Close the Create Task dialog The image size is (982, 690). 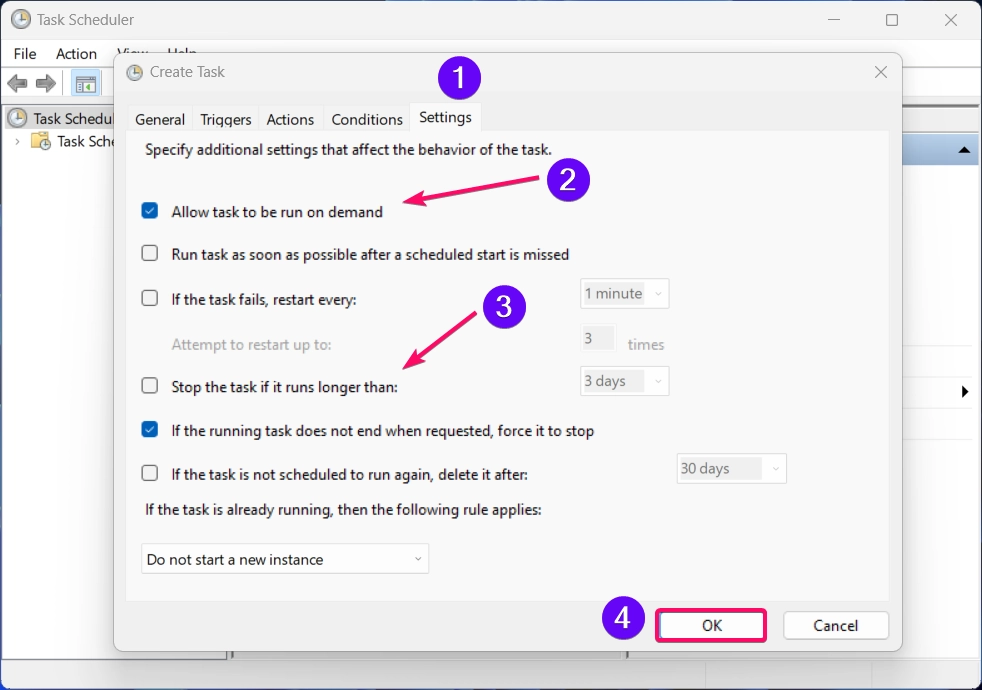pos(881,72)
